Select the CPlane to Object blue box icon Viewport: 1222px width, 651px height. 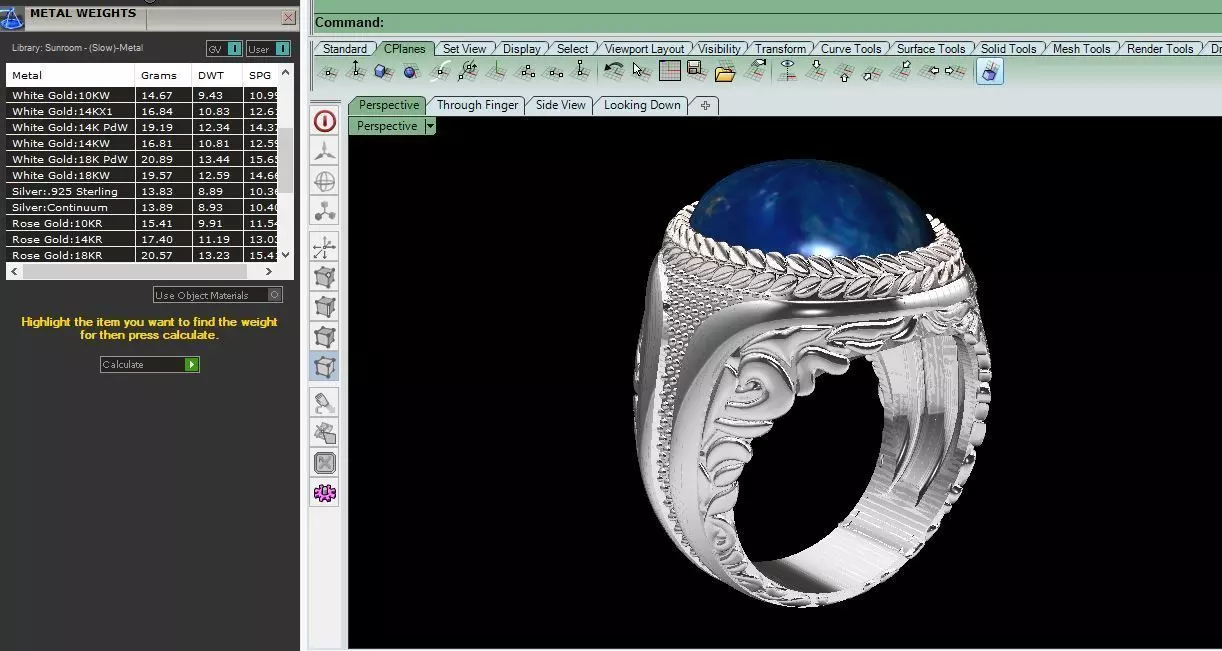click(383, 72)
